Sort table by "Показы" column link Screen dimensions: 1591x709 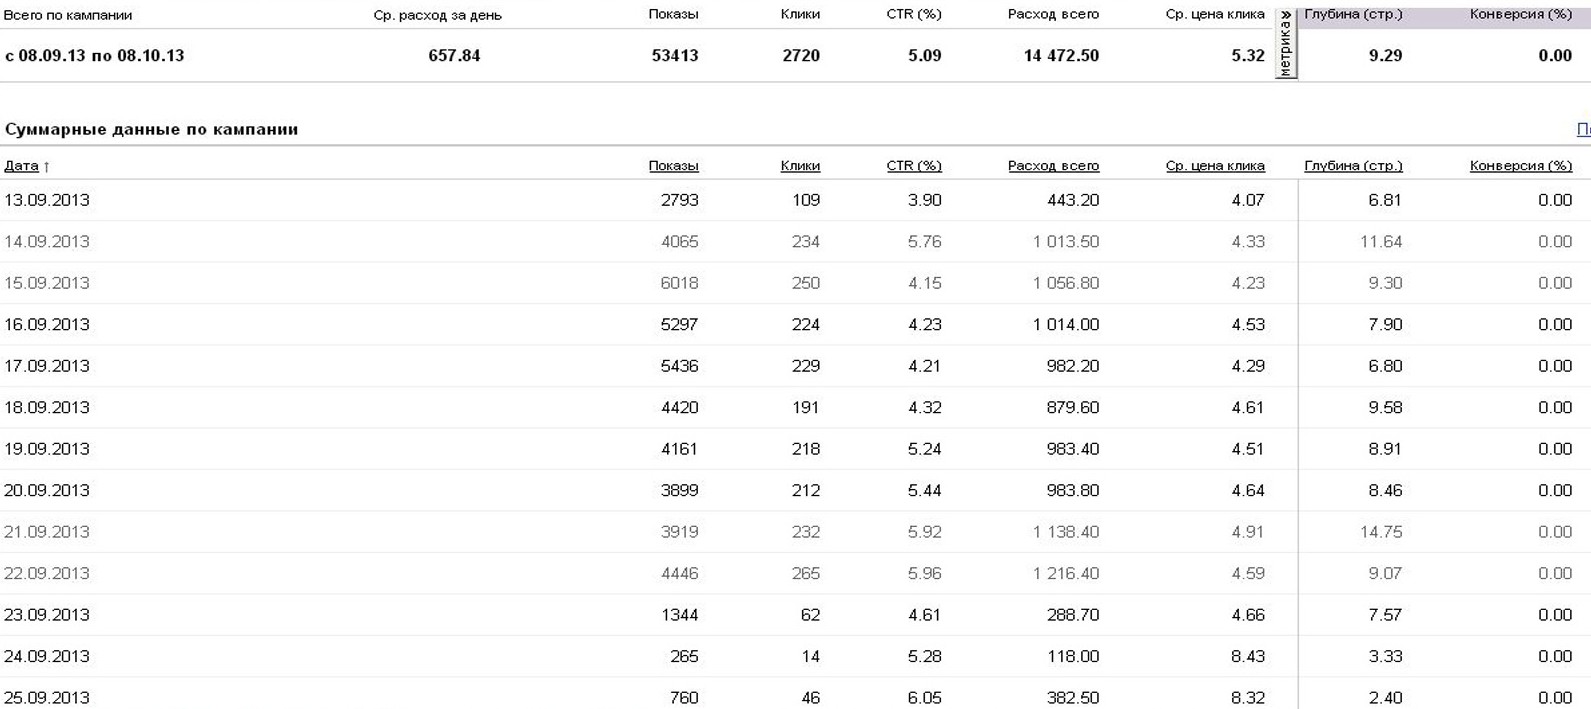coord(673,166)
